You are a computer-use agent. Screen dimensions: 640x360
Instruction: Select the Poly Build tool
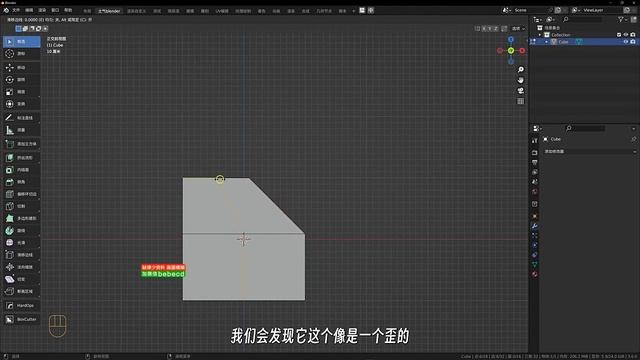point(22,218)
